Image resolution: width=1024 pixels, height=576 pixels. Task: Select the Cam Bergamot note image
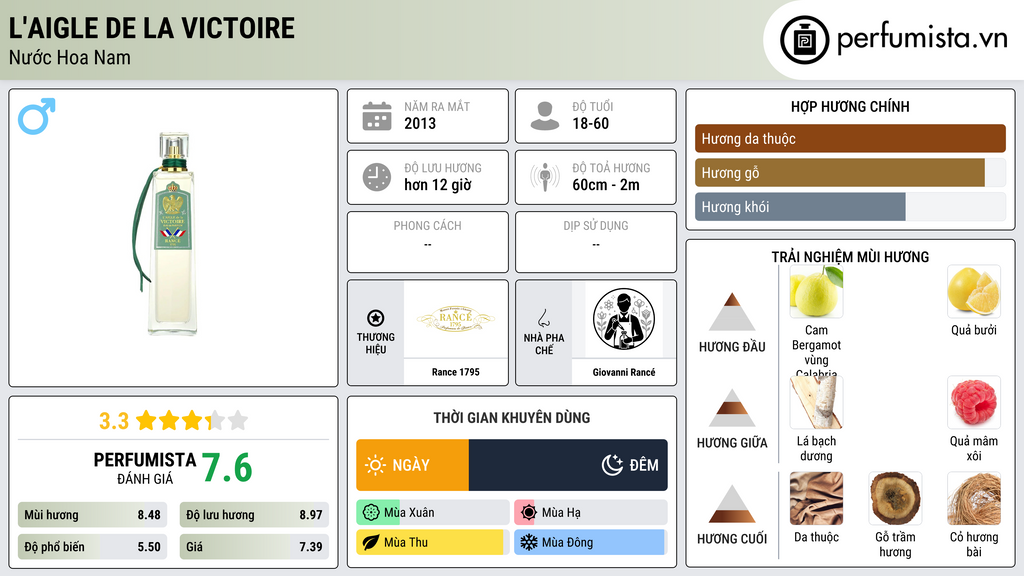pos(816,292)
